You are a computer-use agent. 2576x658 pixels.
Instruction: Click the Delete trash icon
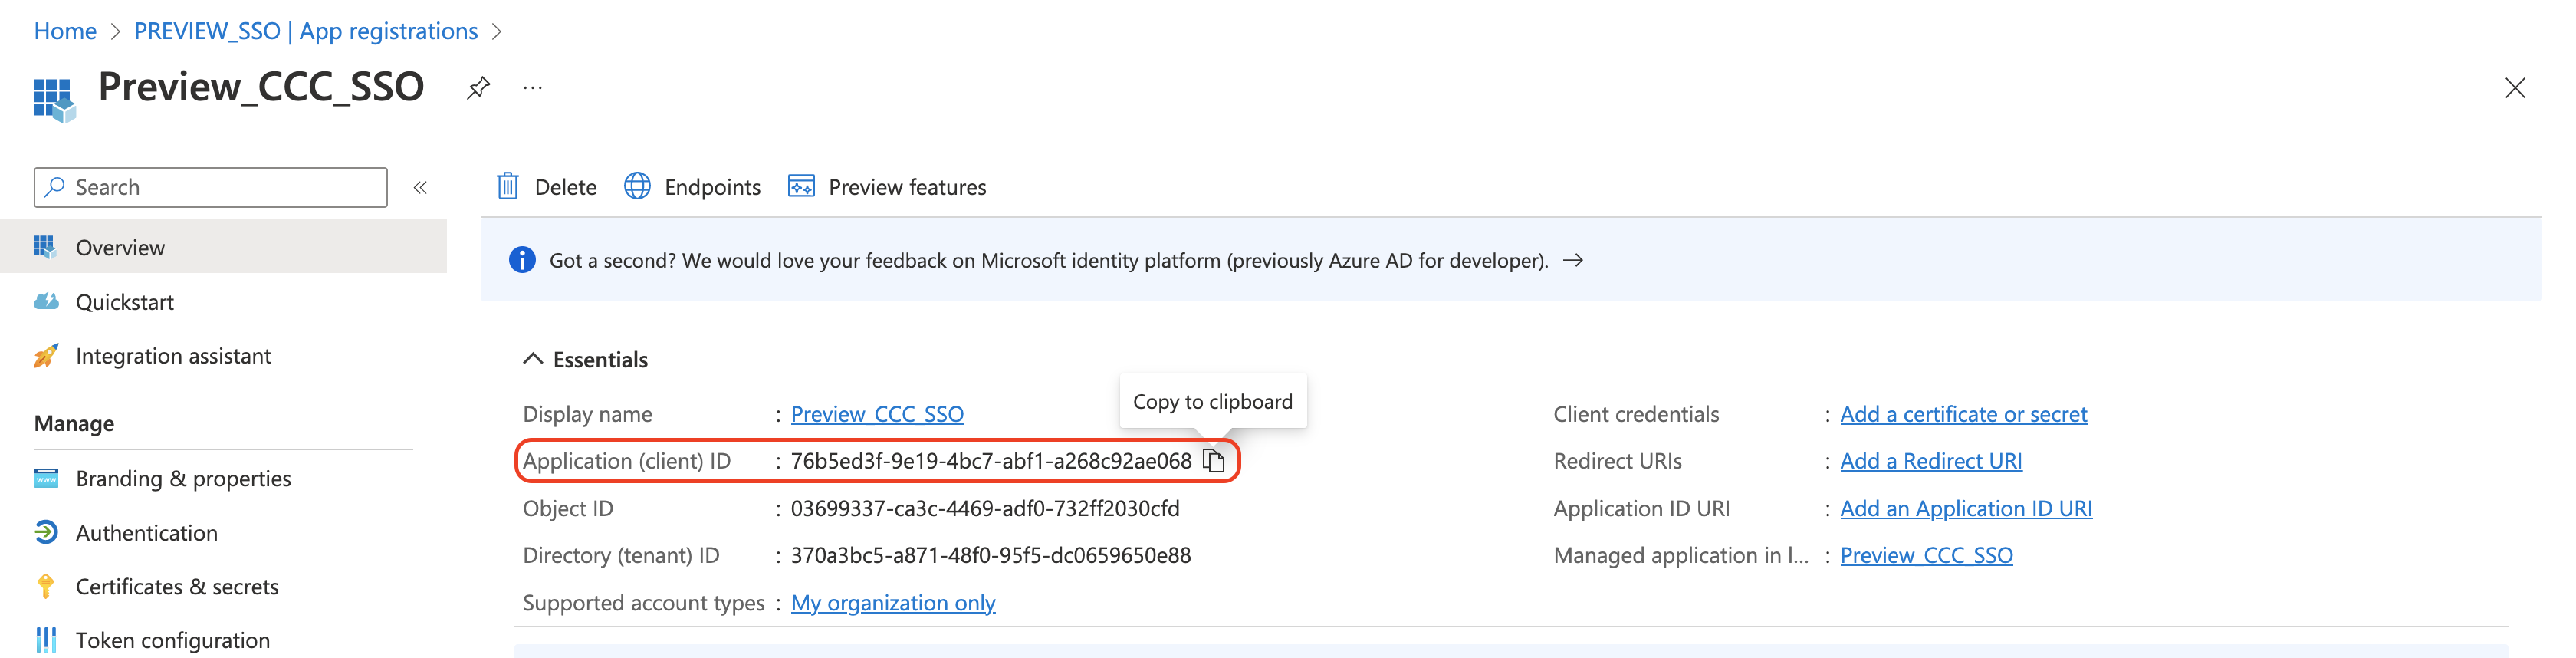[x=508, y=187]
